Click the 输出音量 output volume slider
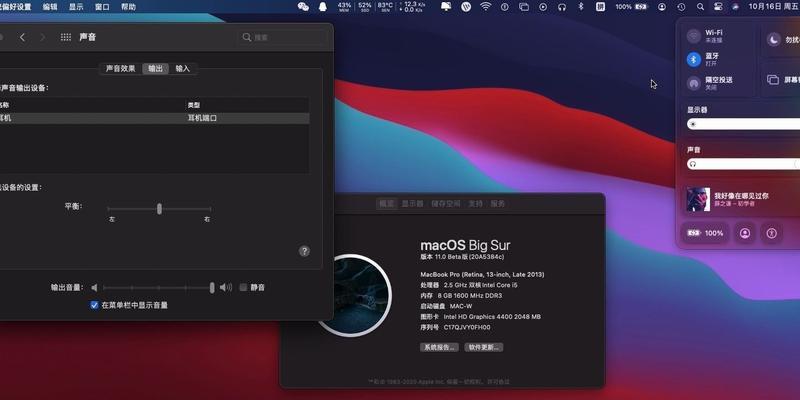Screen dimensions: 800x400 pyautogui.click(x=161, y=288)
